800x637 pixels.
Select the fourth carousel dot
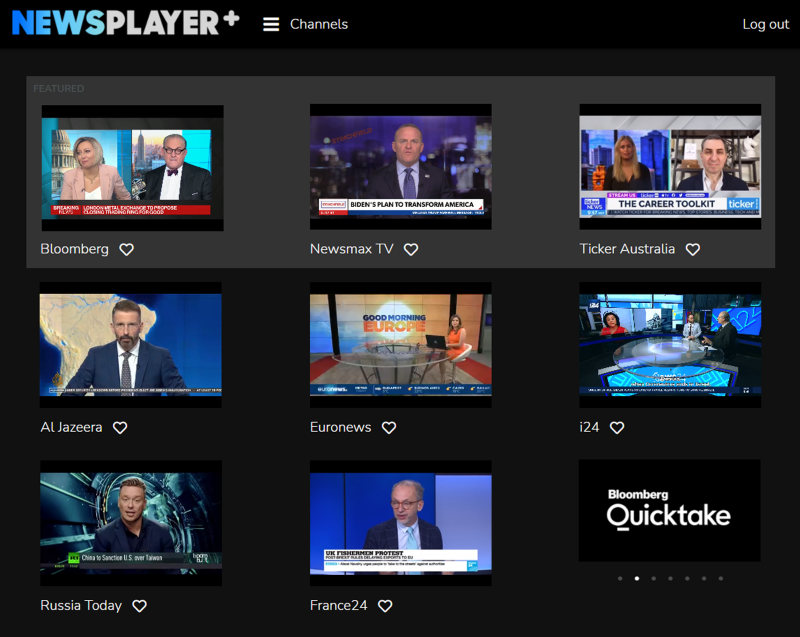[670, 578]
